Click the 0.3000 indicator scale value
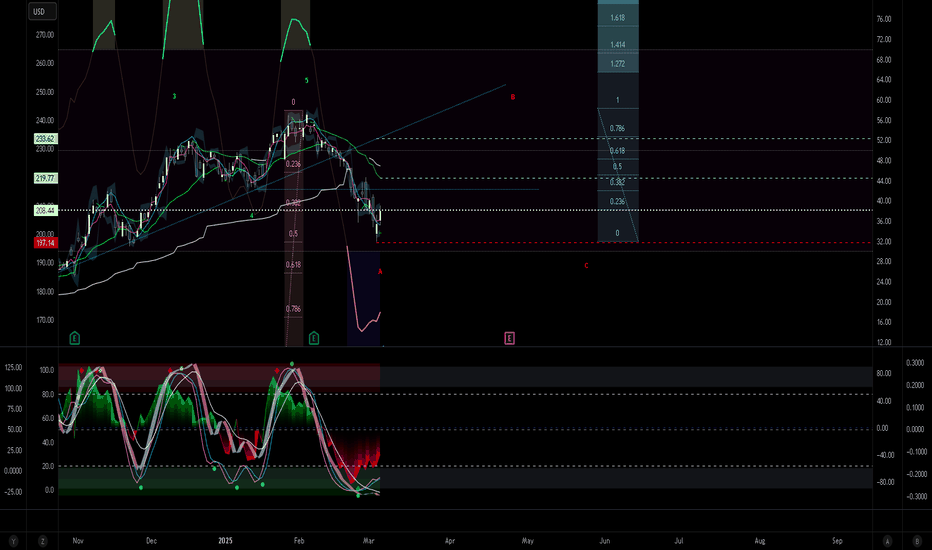This screenshot has width=932, height=550. (x=915, y=363)
